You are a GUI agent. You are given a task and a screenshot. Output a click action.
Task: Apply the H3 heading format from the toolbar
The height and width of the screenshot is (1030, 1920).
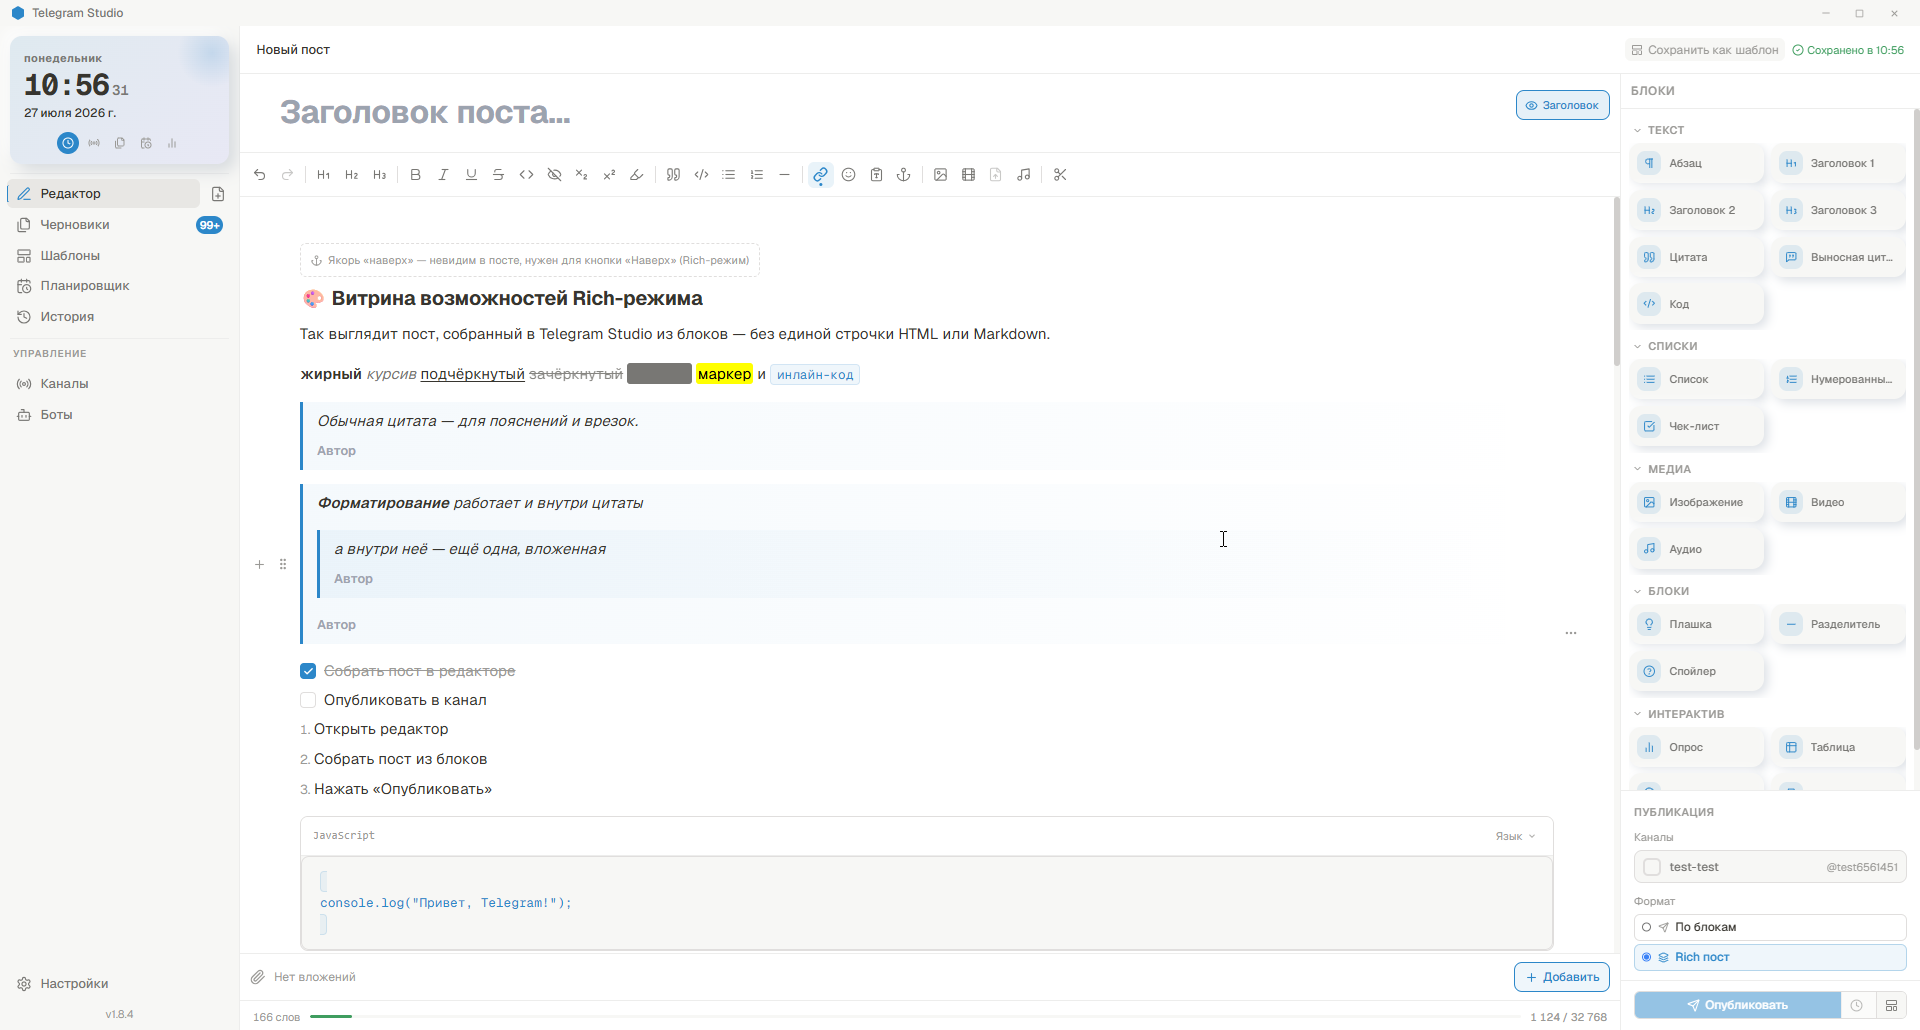(x=380, y=175)
